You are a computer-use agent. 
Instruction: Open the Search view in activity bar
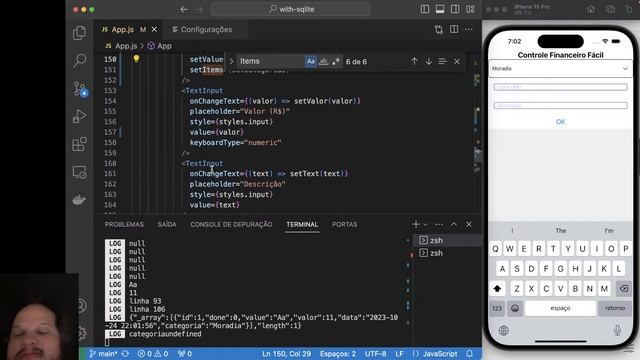79,60
